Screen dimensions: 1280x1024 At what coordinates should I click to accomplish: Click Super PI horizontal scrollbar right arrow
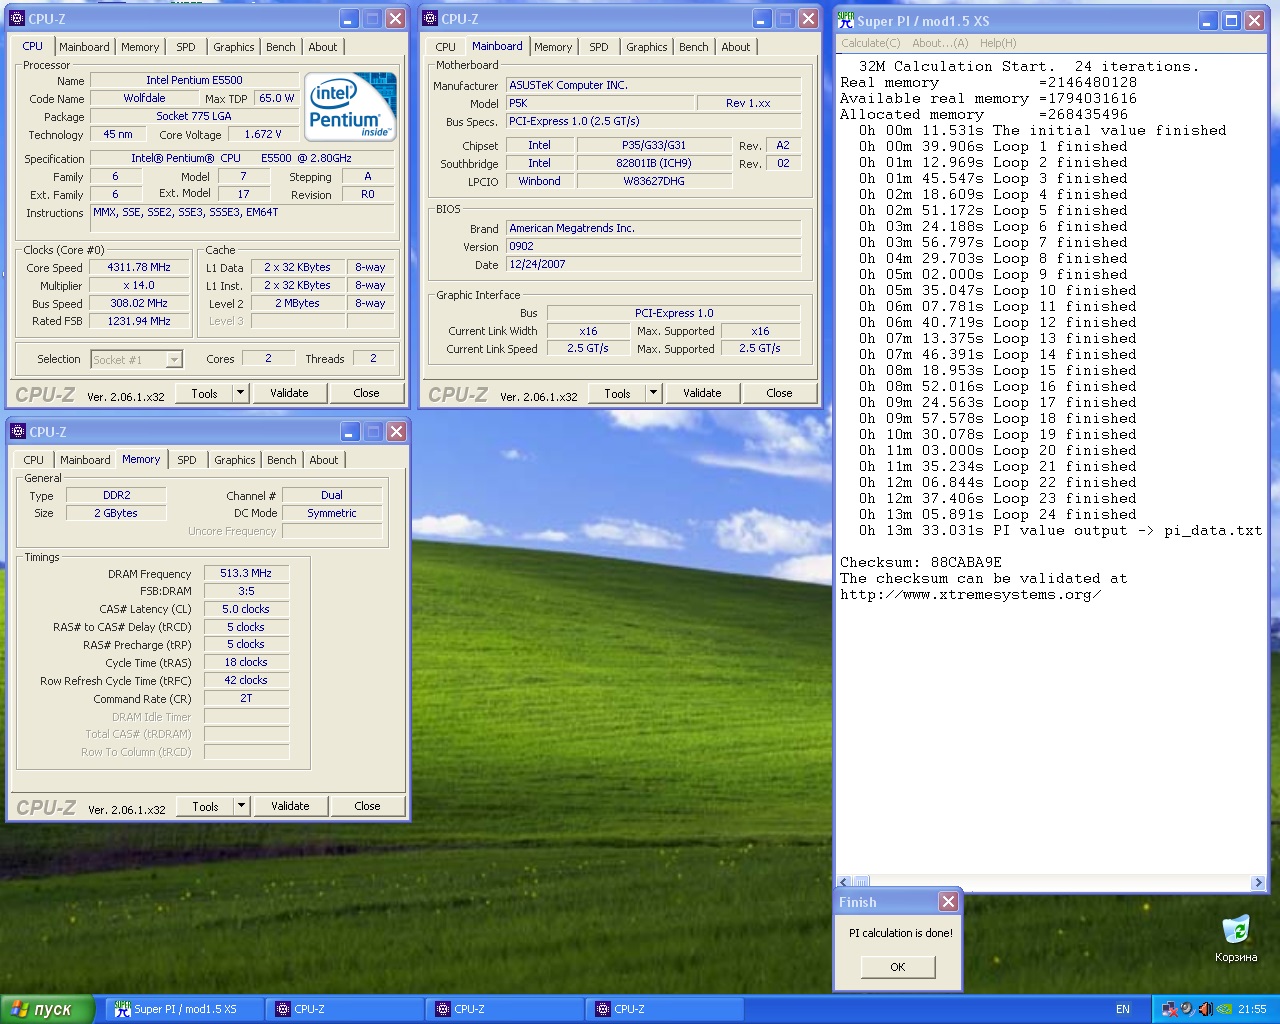(1258, 882)
